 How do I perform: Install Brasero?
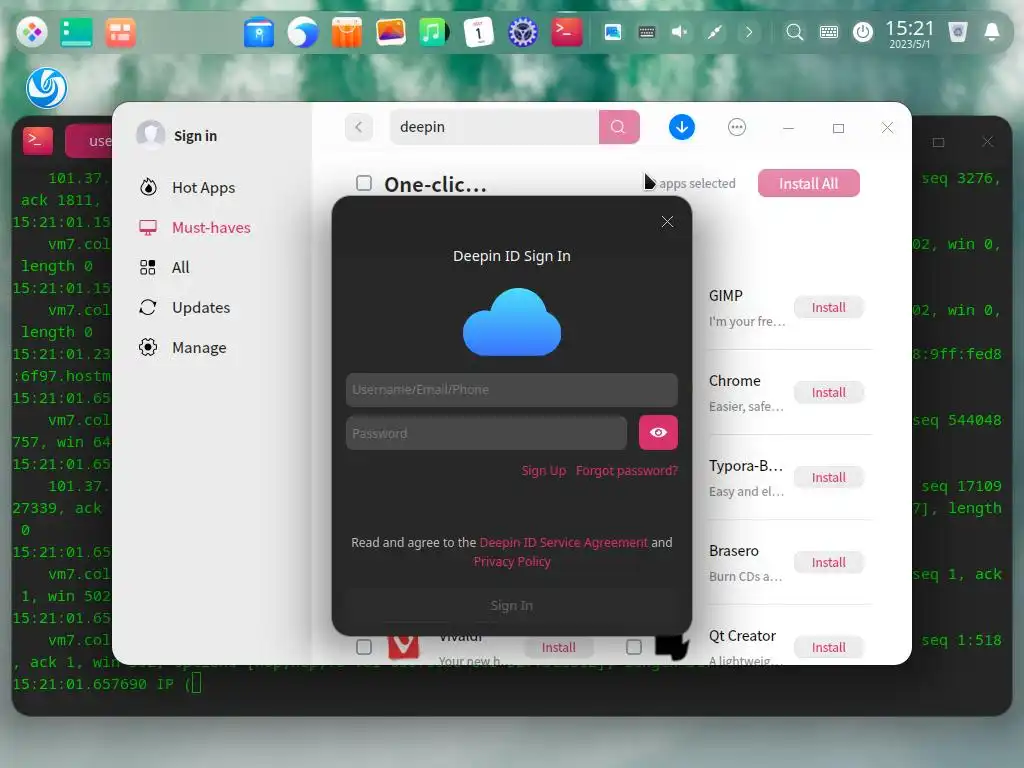[828, 562]
